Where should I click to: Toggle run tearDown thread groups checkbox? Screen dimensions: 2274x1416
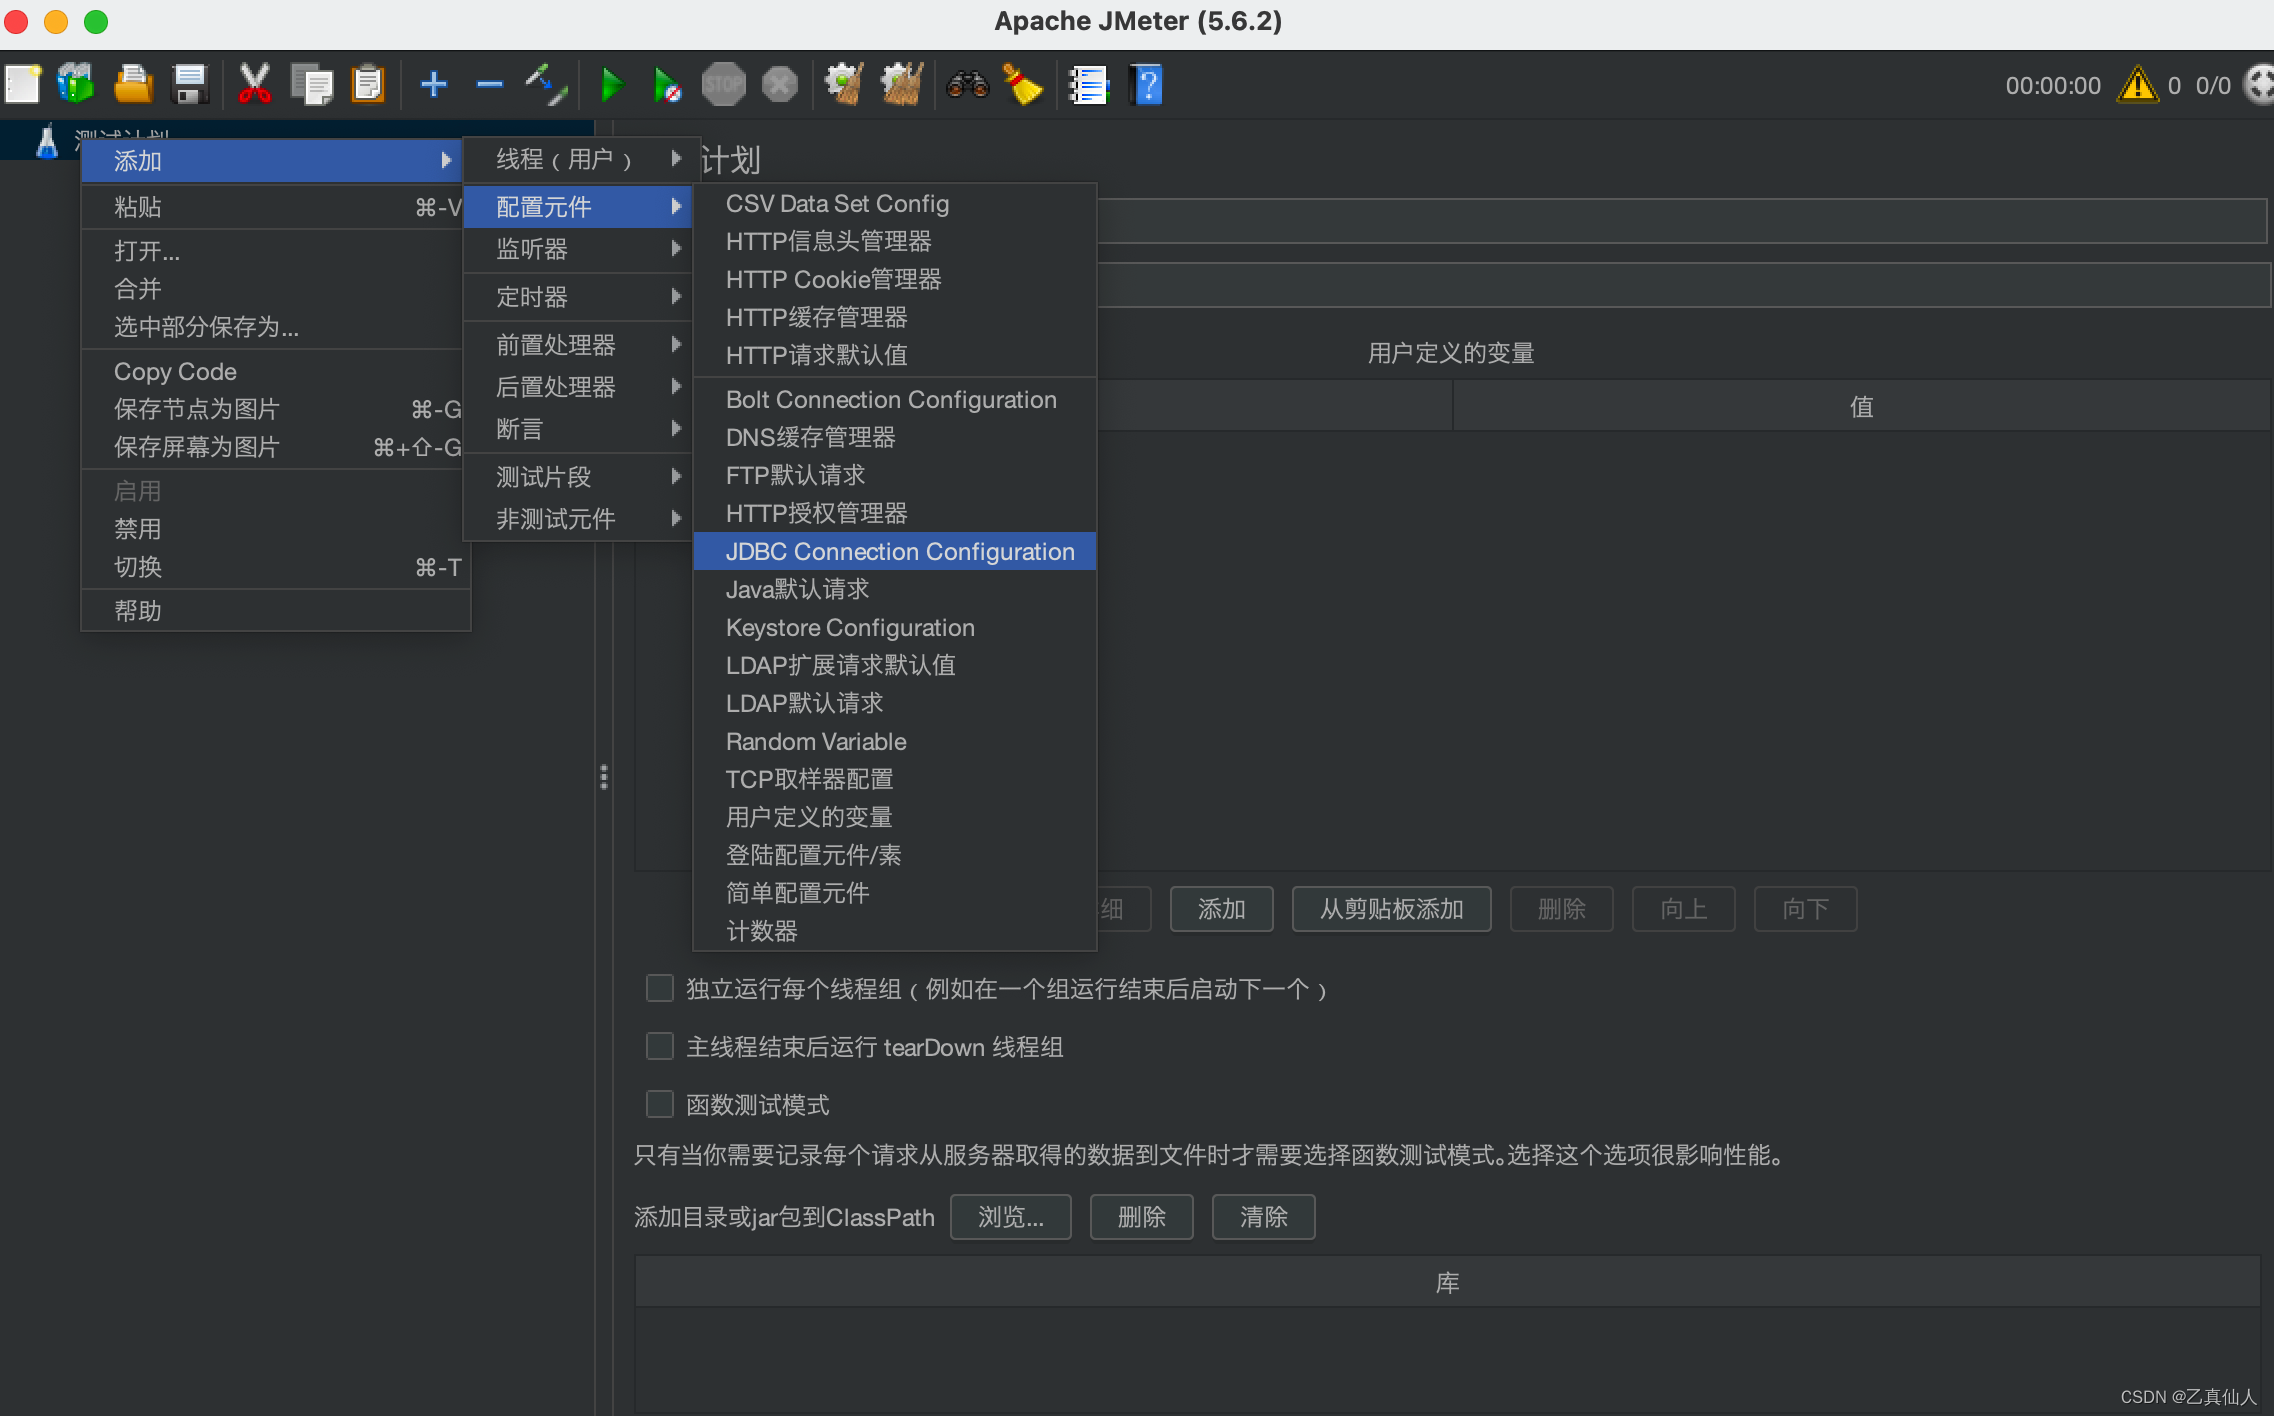(x=660, y=1047)
